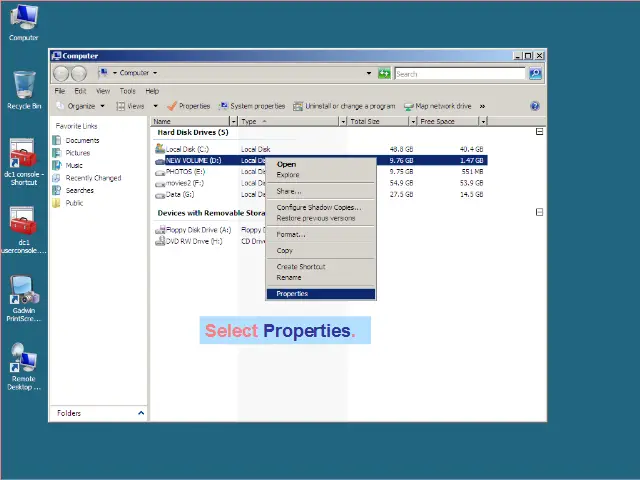Click Configure Shadow Copies... menu entry
Viewport: 640px width, 480px height.
pyautogui.click(x=317, y=207)
